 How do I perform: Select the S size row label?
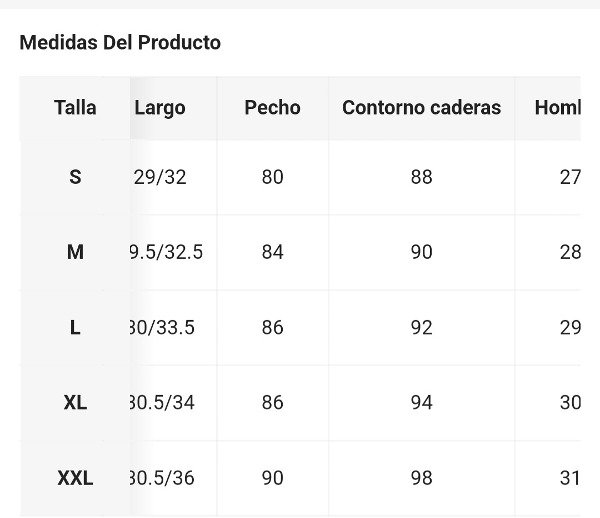(x=75, y=177)
